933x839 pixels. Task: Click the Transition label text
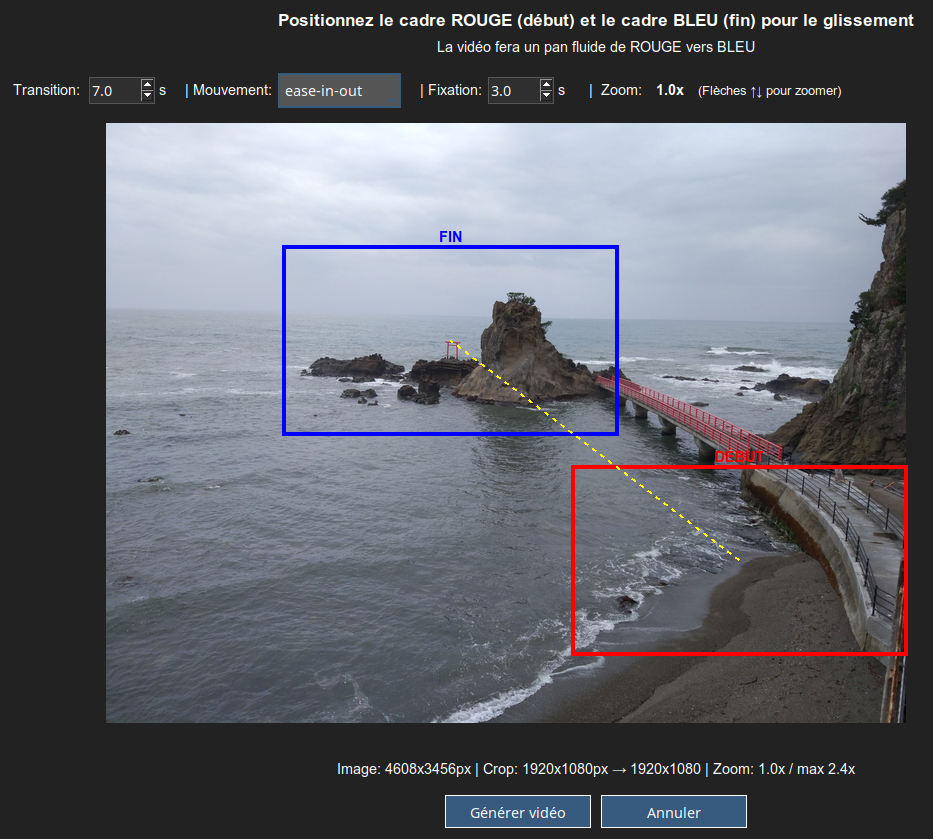pos(46,90)
